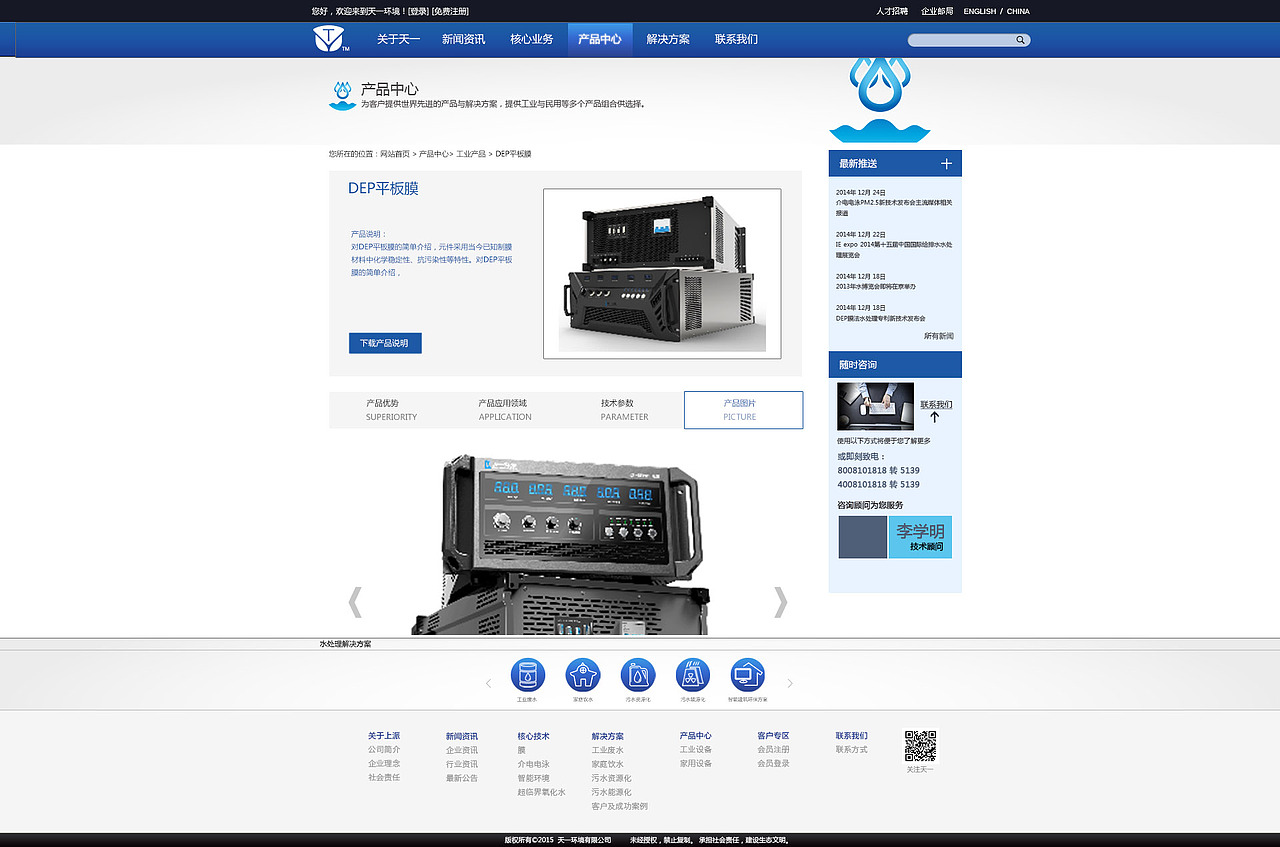Open 介电电泳 in the footer
Screen dimensions: 1280x847
point(534,764)
